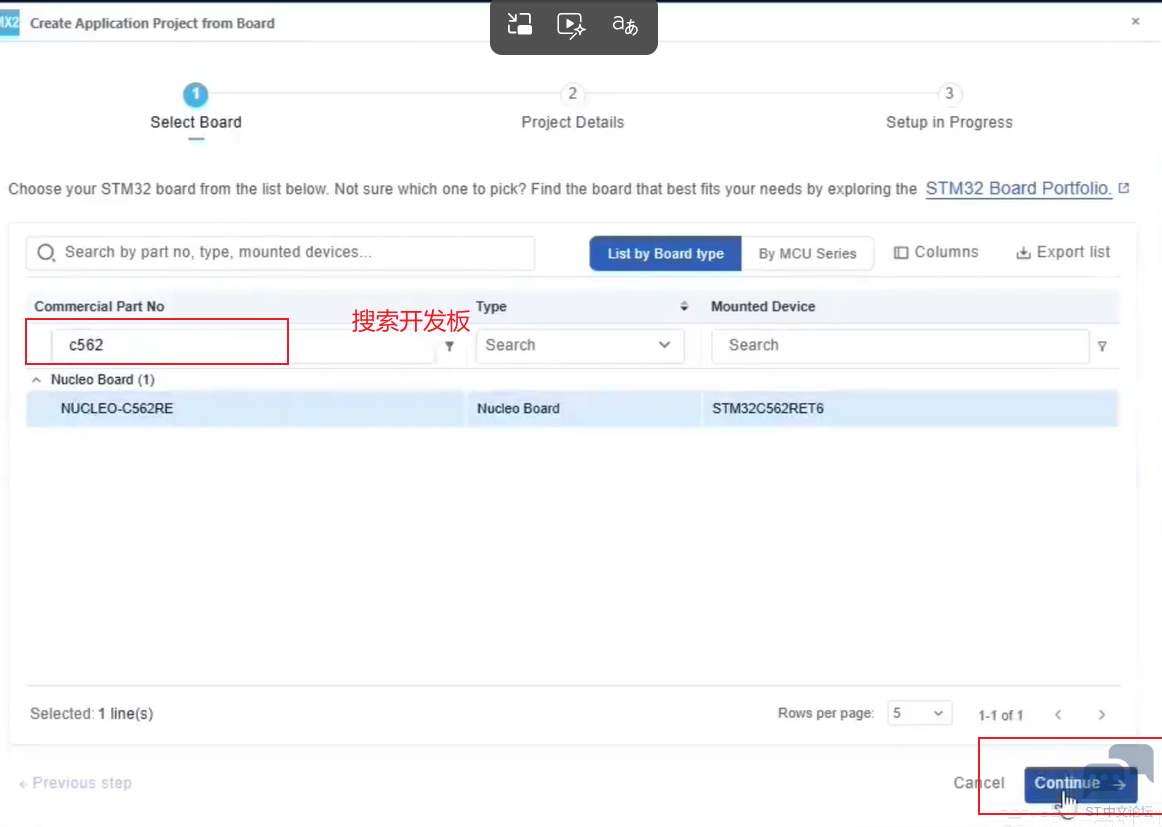The height and width of the screenshot is (827, 1162).
Task: Switch to List by Board type view
Action: [665, 253]
